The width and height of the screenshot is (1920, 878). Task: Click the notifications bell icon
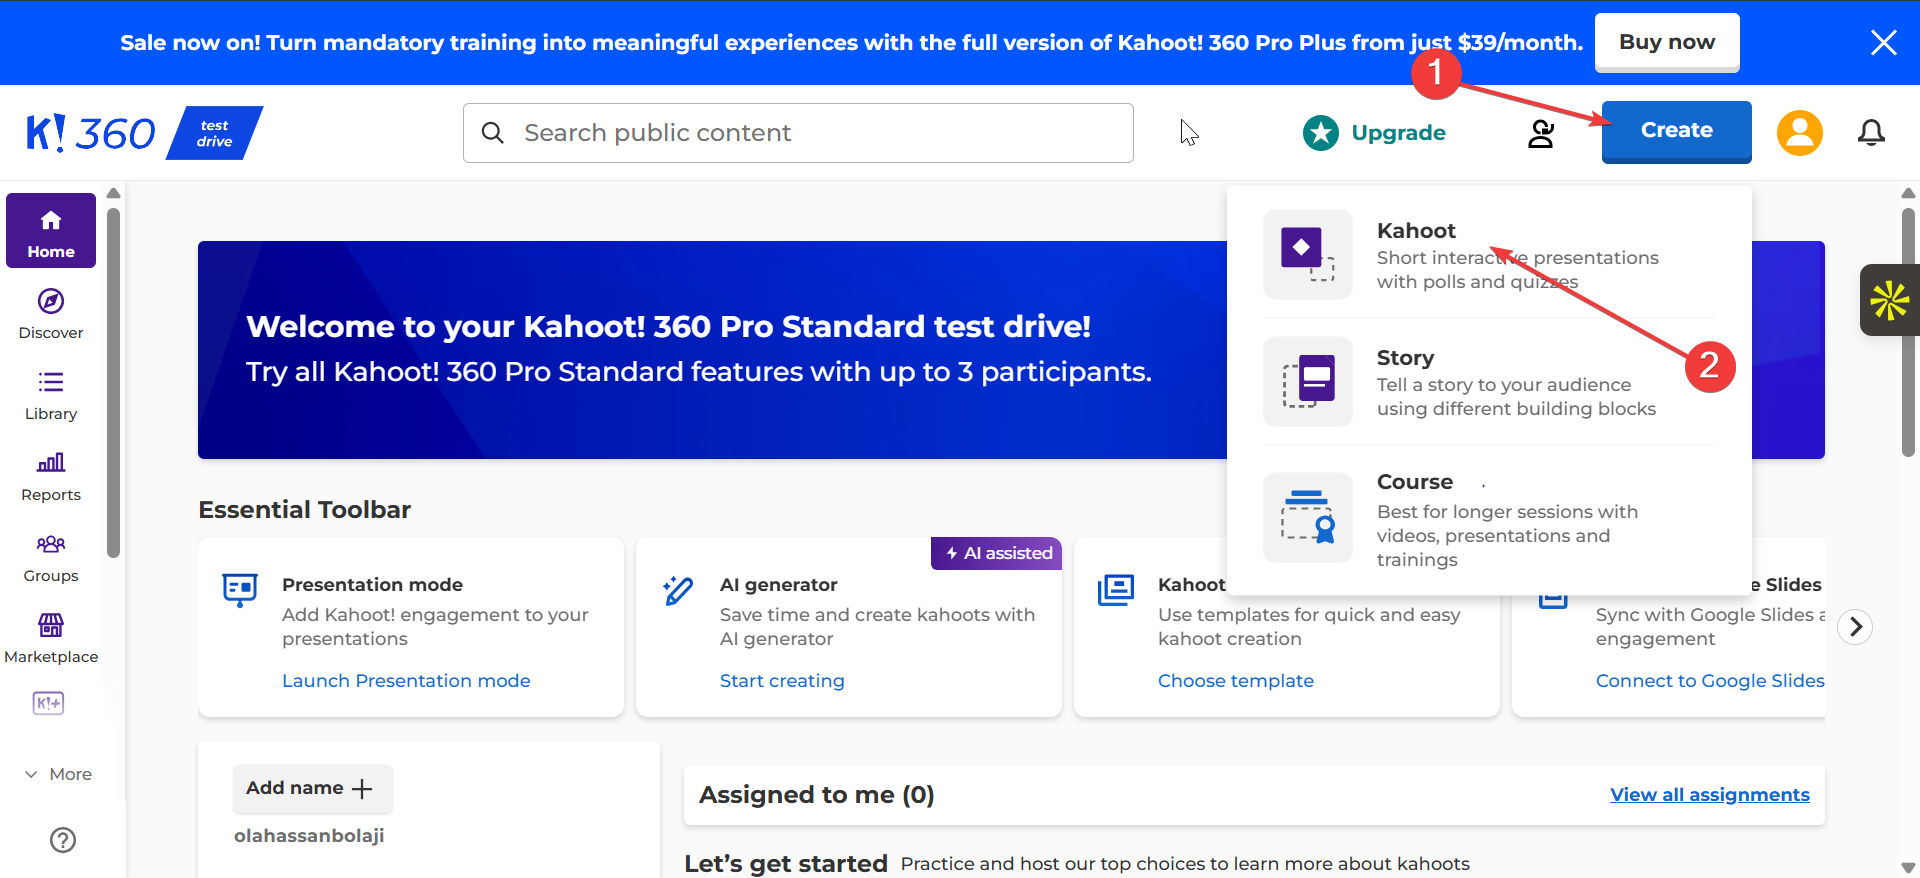(1871, 132)
